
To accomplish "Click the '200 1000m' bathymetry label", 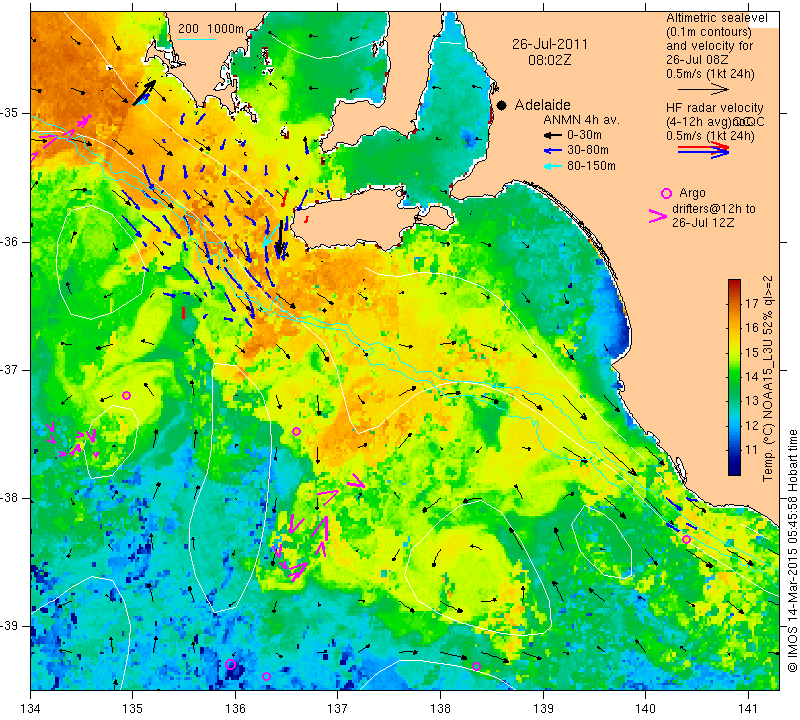I will [x=211, y=29].
